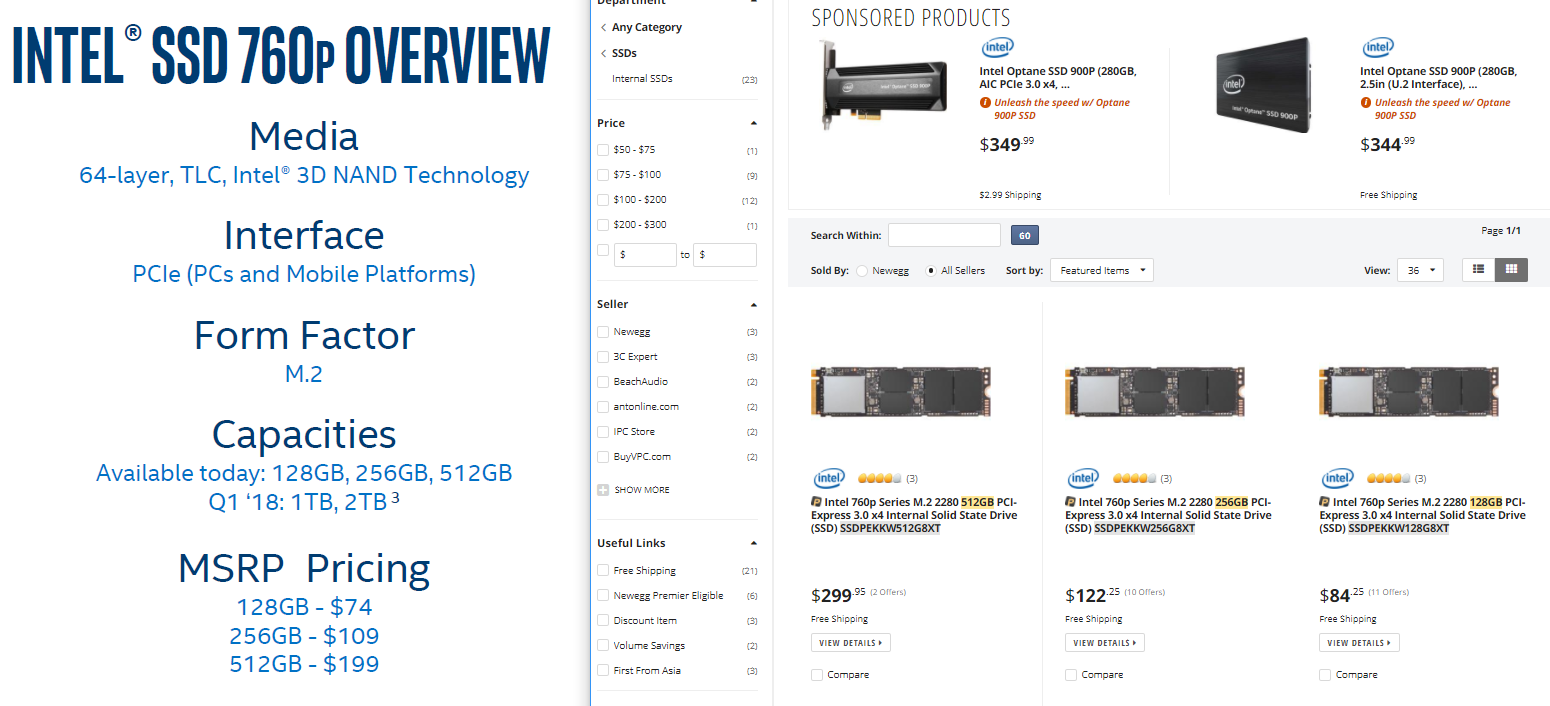1550x706 pixels.
Task: Click minimum price input field
Action: [x=645, y=255]
